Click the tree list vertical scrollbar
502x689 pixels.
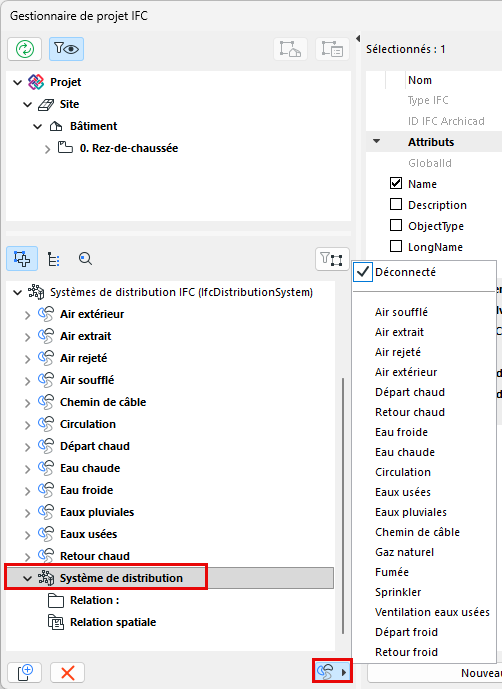[x=343, y=505]
